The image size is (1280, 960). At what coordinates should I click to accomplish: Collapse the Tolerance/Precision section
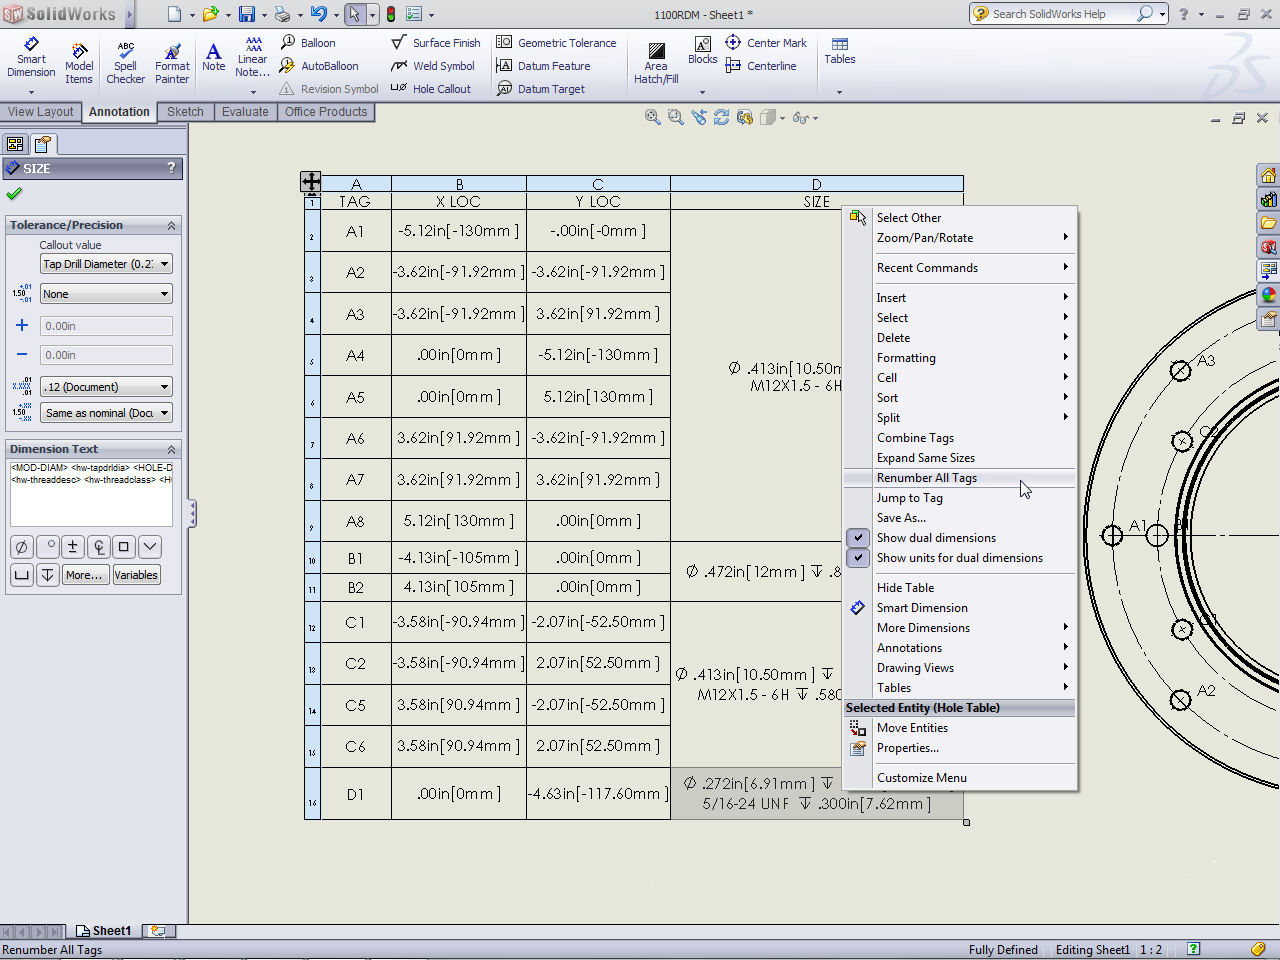click(171, 226)
